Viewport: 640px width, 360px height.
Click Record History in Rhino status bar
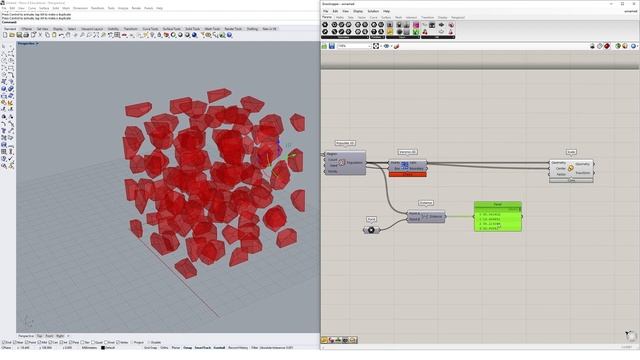[x=238, y=348]
